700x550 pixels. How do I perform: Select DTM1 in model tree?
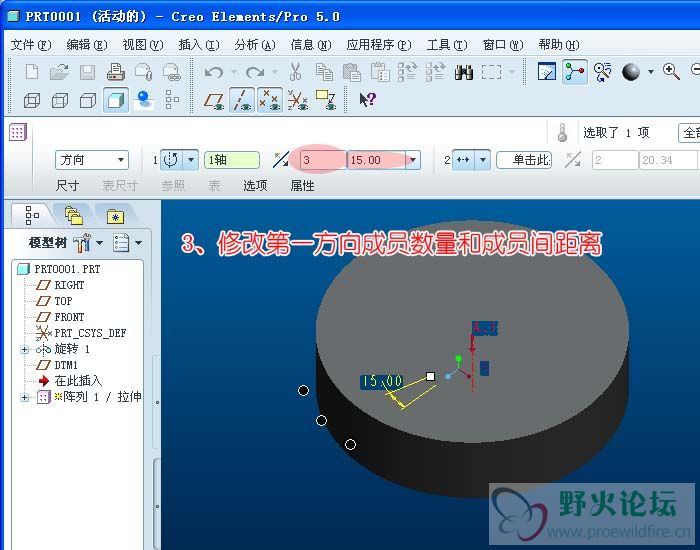point(66,365)
